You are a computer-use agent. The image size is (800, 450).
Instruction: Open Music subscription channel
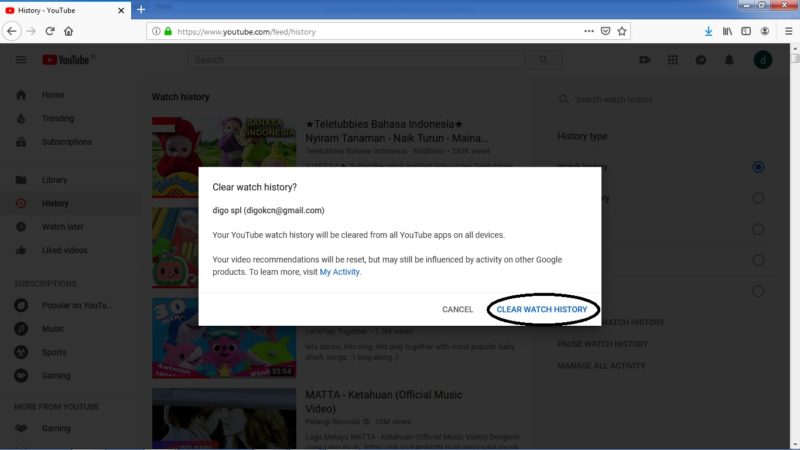tap(70, 329)
